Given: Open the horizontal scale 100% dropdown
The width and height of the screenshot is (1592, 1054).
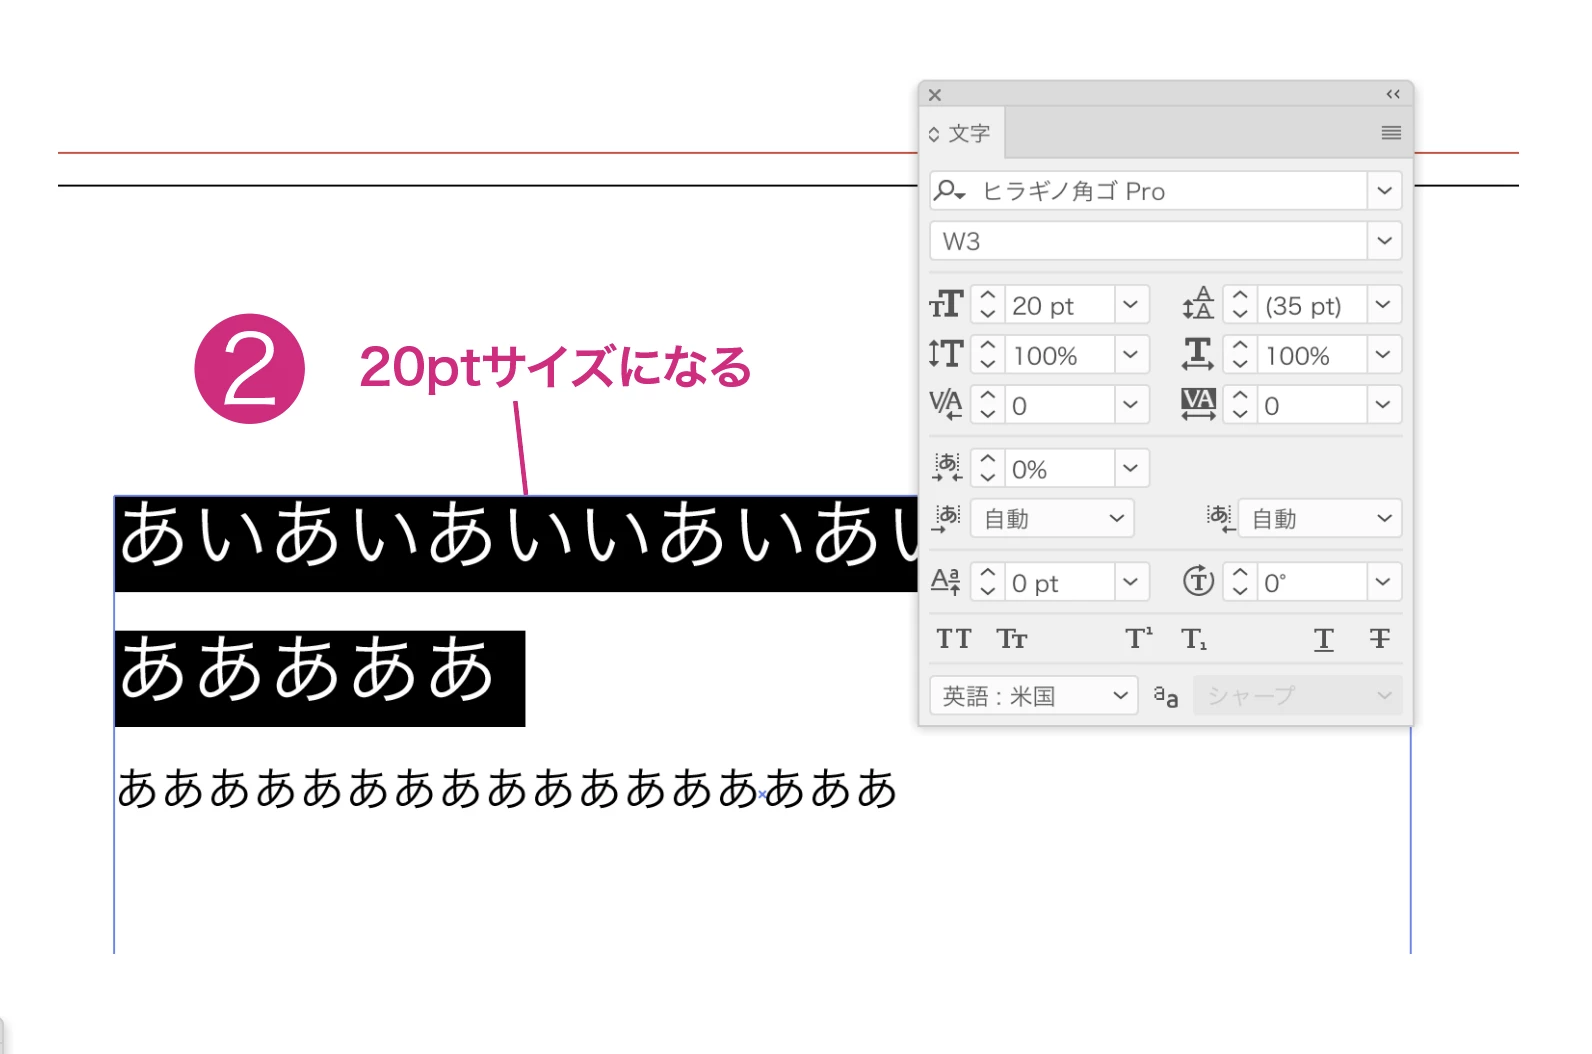Looking at the screenshot, I should pos(1383,355).
